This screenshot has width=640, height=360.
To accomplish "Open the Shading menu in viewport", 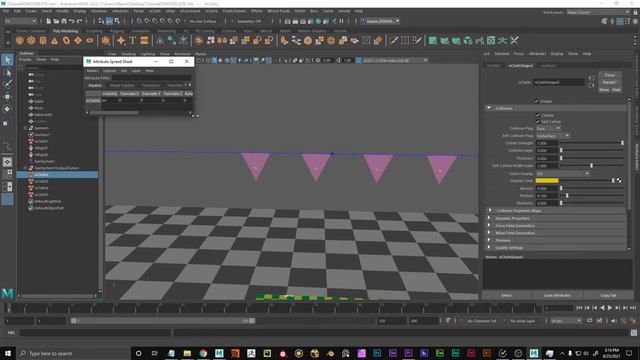I will (128, 54).
